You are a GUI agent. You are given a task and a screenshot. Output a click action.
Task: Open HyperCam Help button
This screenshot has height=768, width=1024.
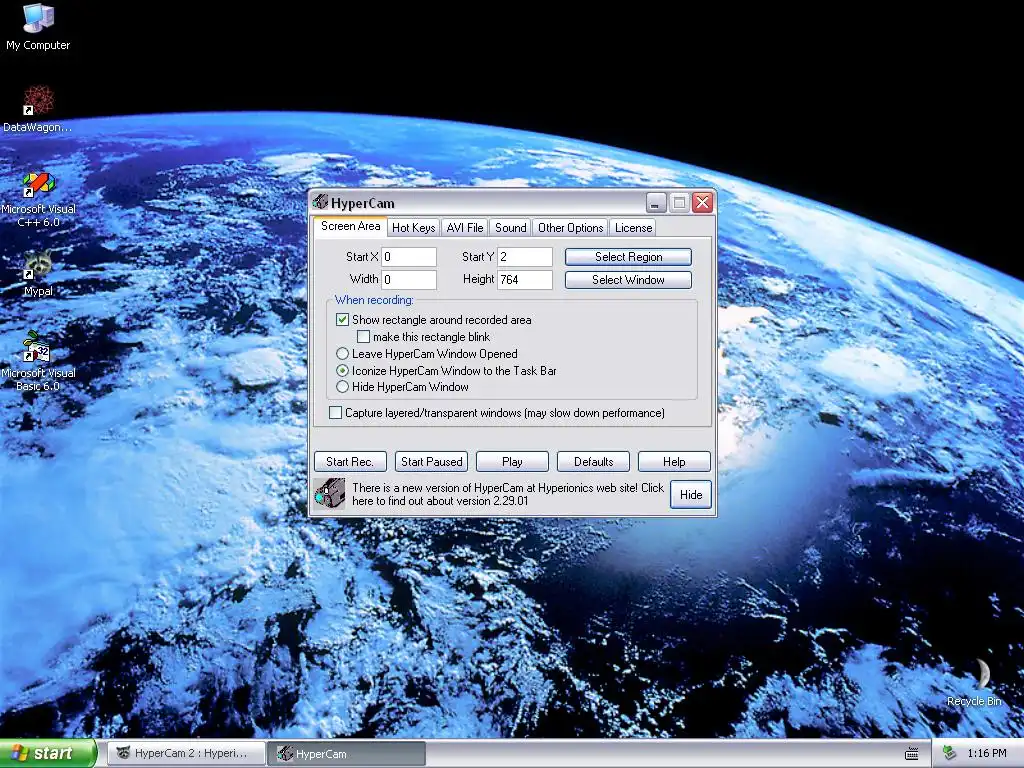[674, 462]
